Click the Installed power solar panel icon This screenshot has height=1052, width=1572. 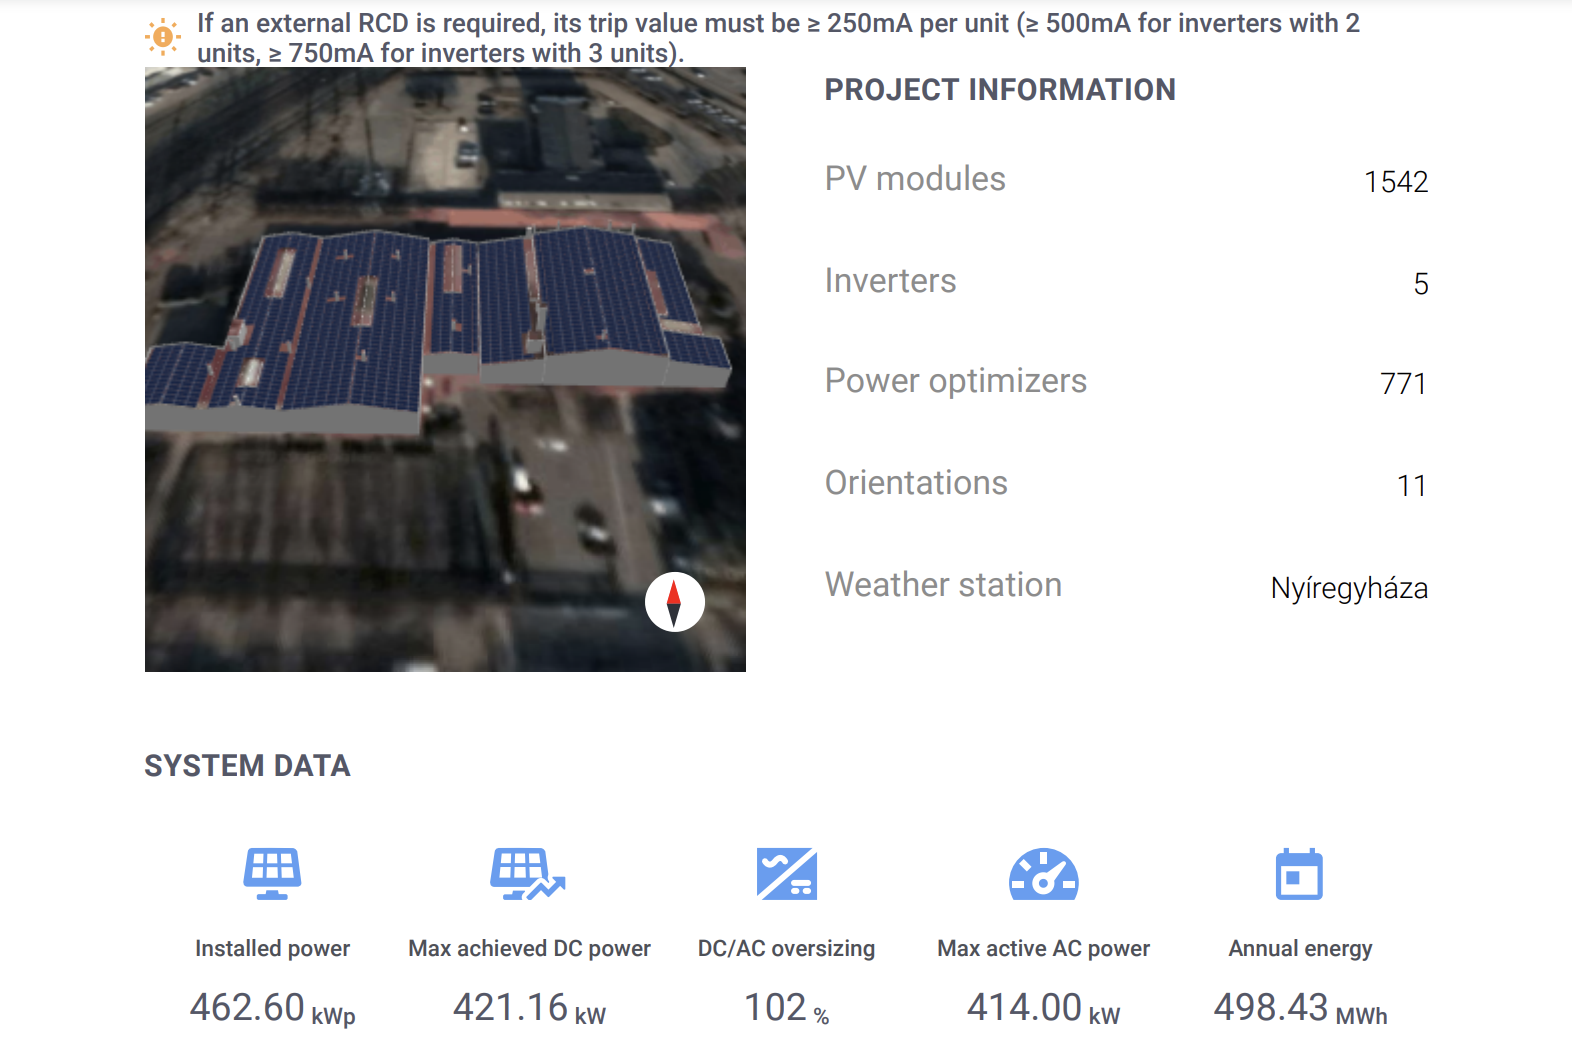[x=272, y=874]
